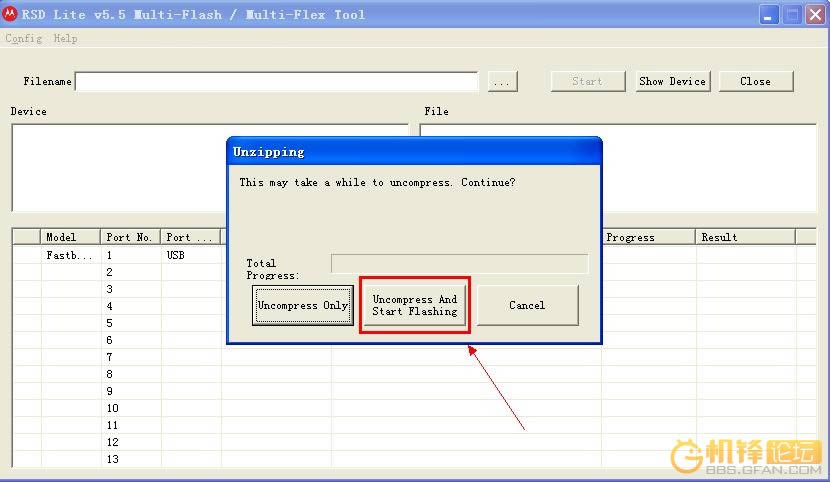Open the Config menu
This screenshot has height=482, width=830.
tap(23, 38)
